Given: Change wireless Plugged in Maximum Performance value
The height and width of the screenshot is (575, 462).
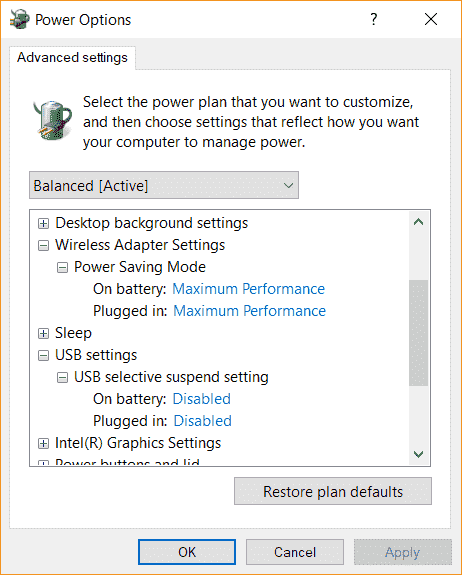Looking at the screenshot, I should tap(249, 311).
